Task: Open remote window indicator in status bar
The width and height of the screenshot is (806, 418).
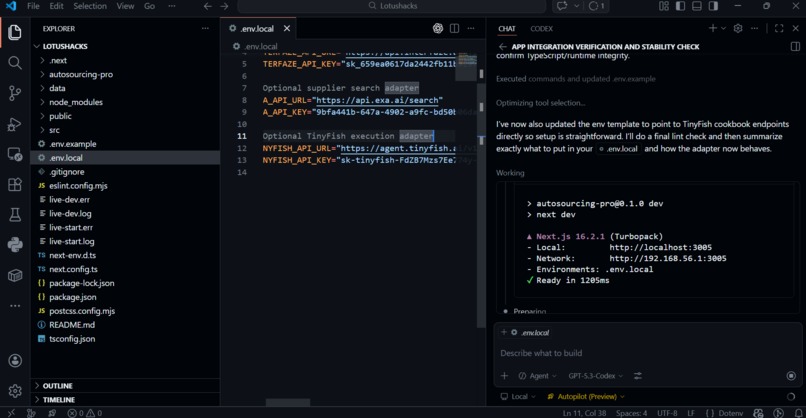Action: (x=11, y=413)
